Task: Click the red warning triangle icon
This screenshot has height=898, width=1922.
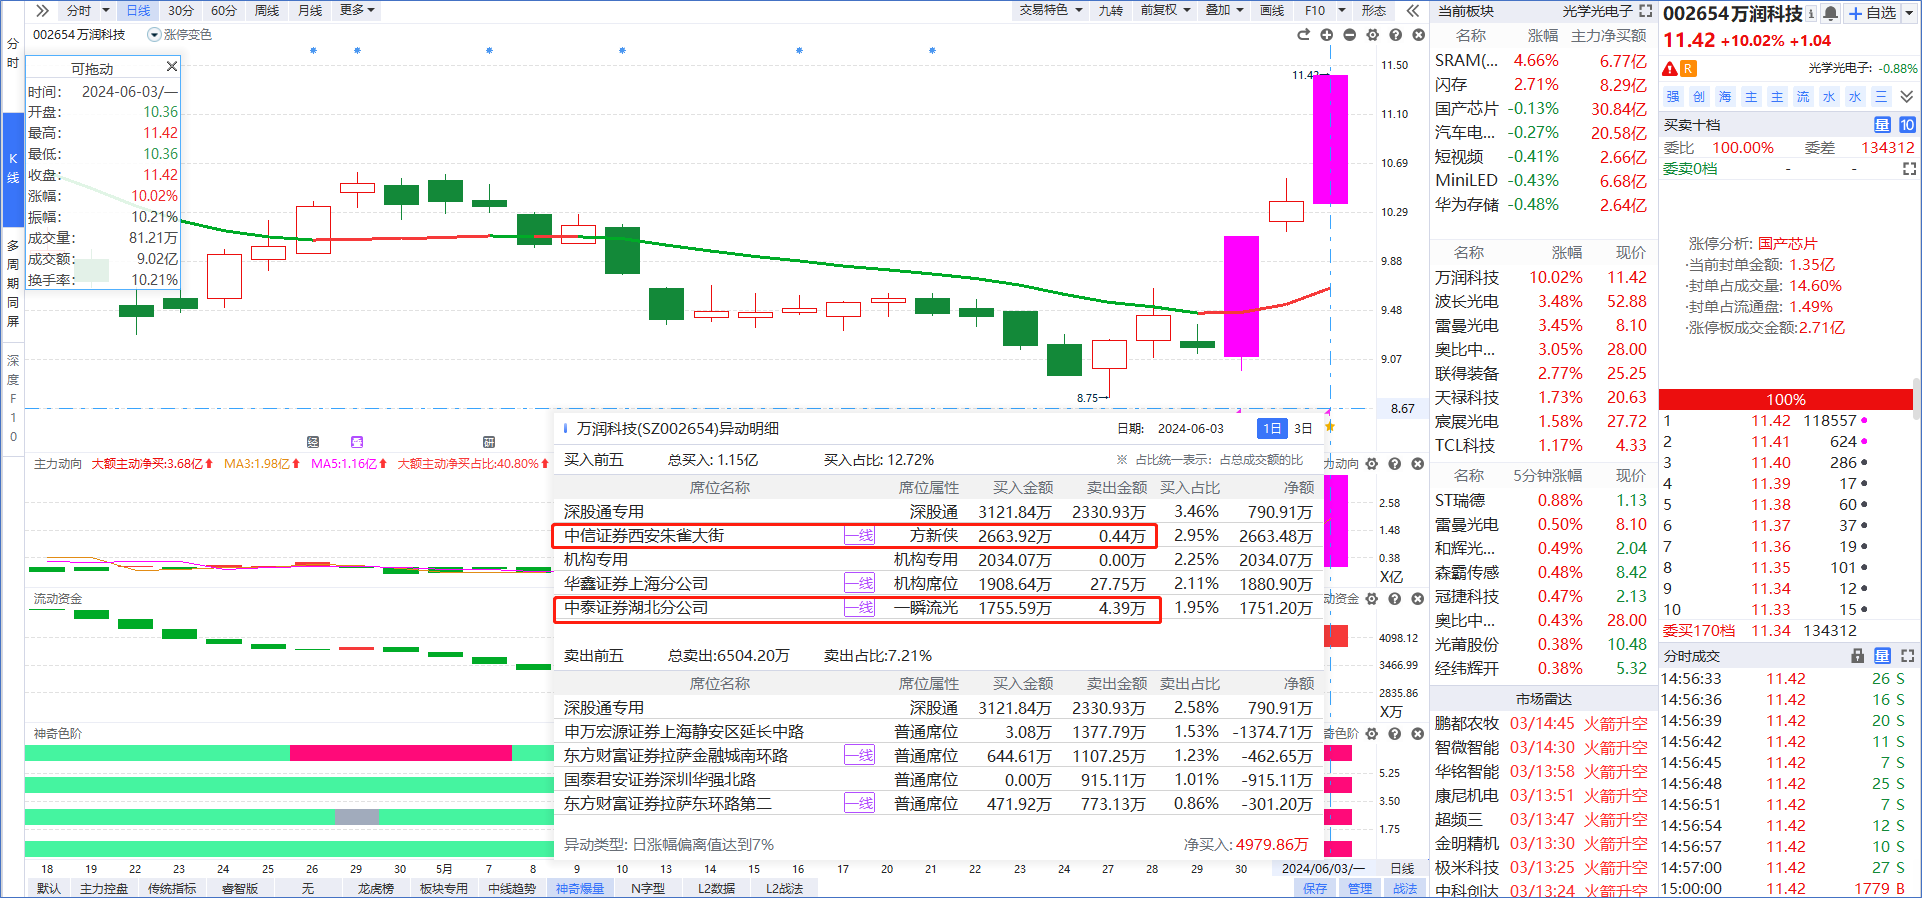Action: coord(1669,69)
